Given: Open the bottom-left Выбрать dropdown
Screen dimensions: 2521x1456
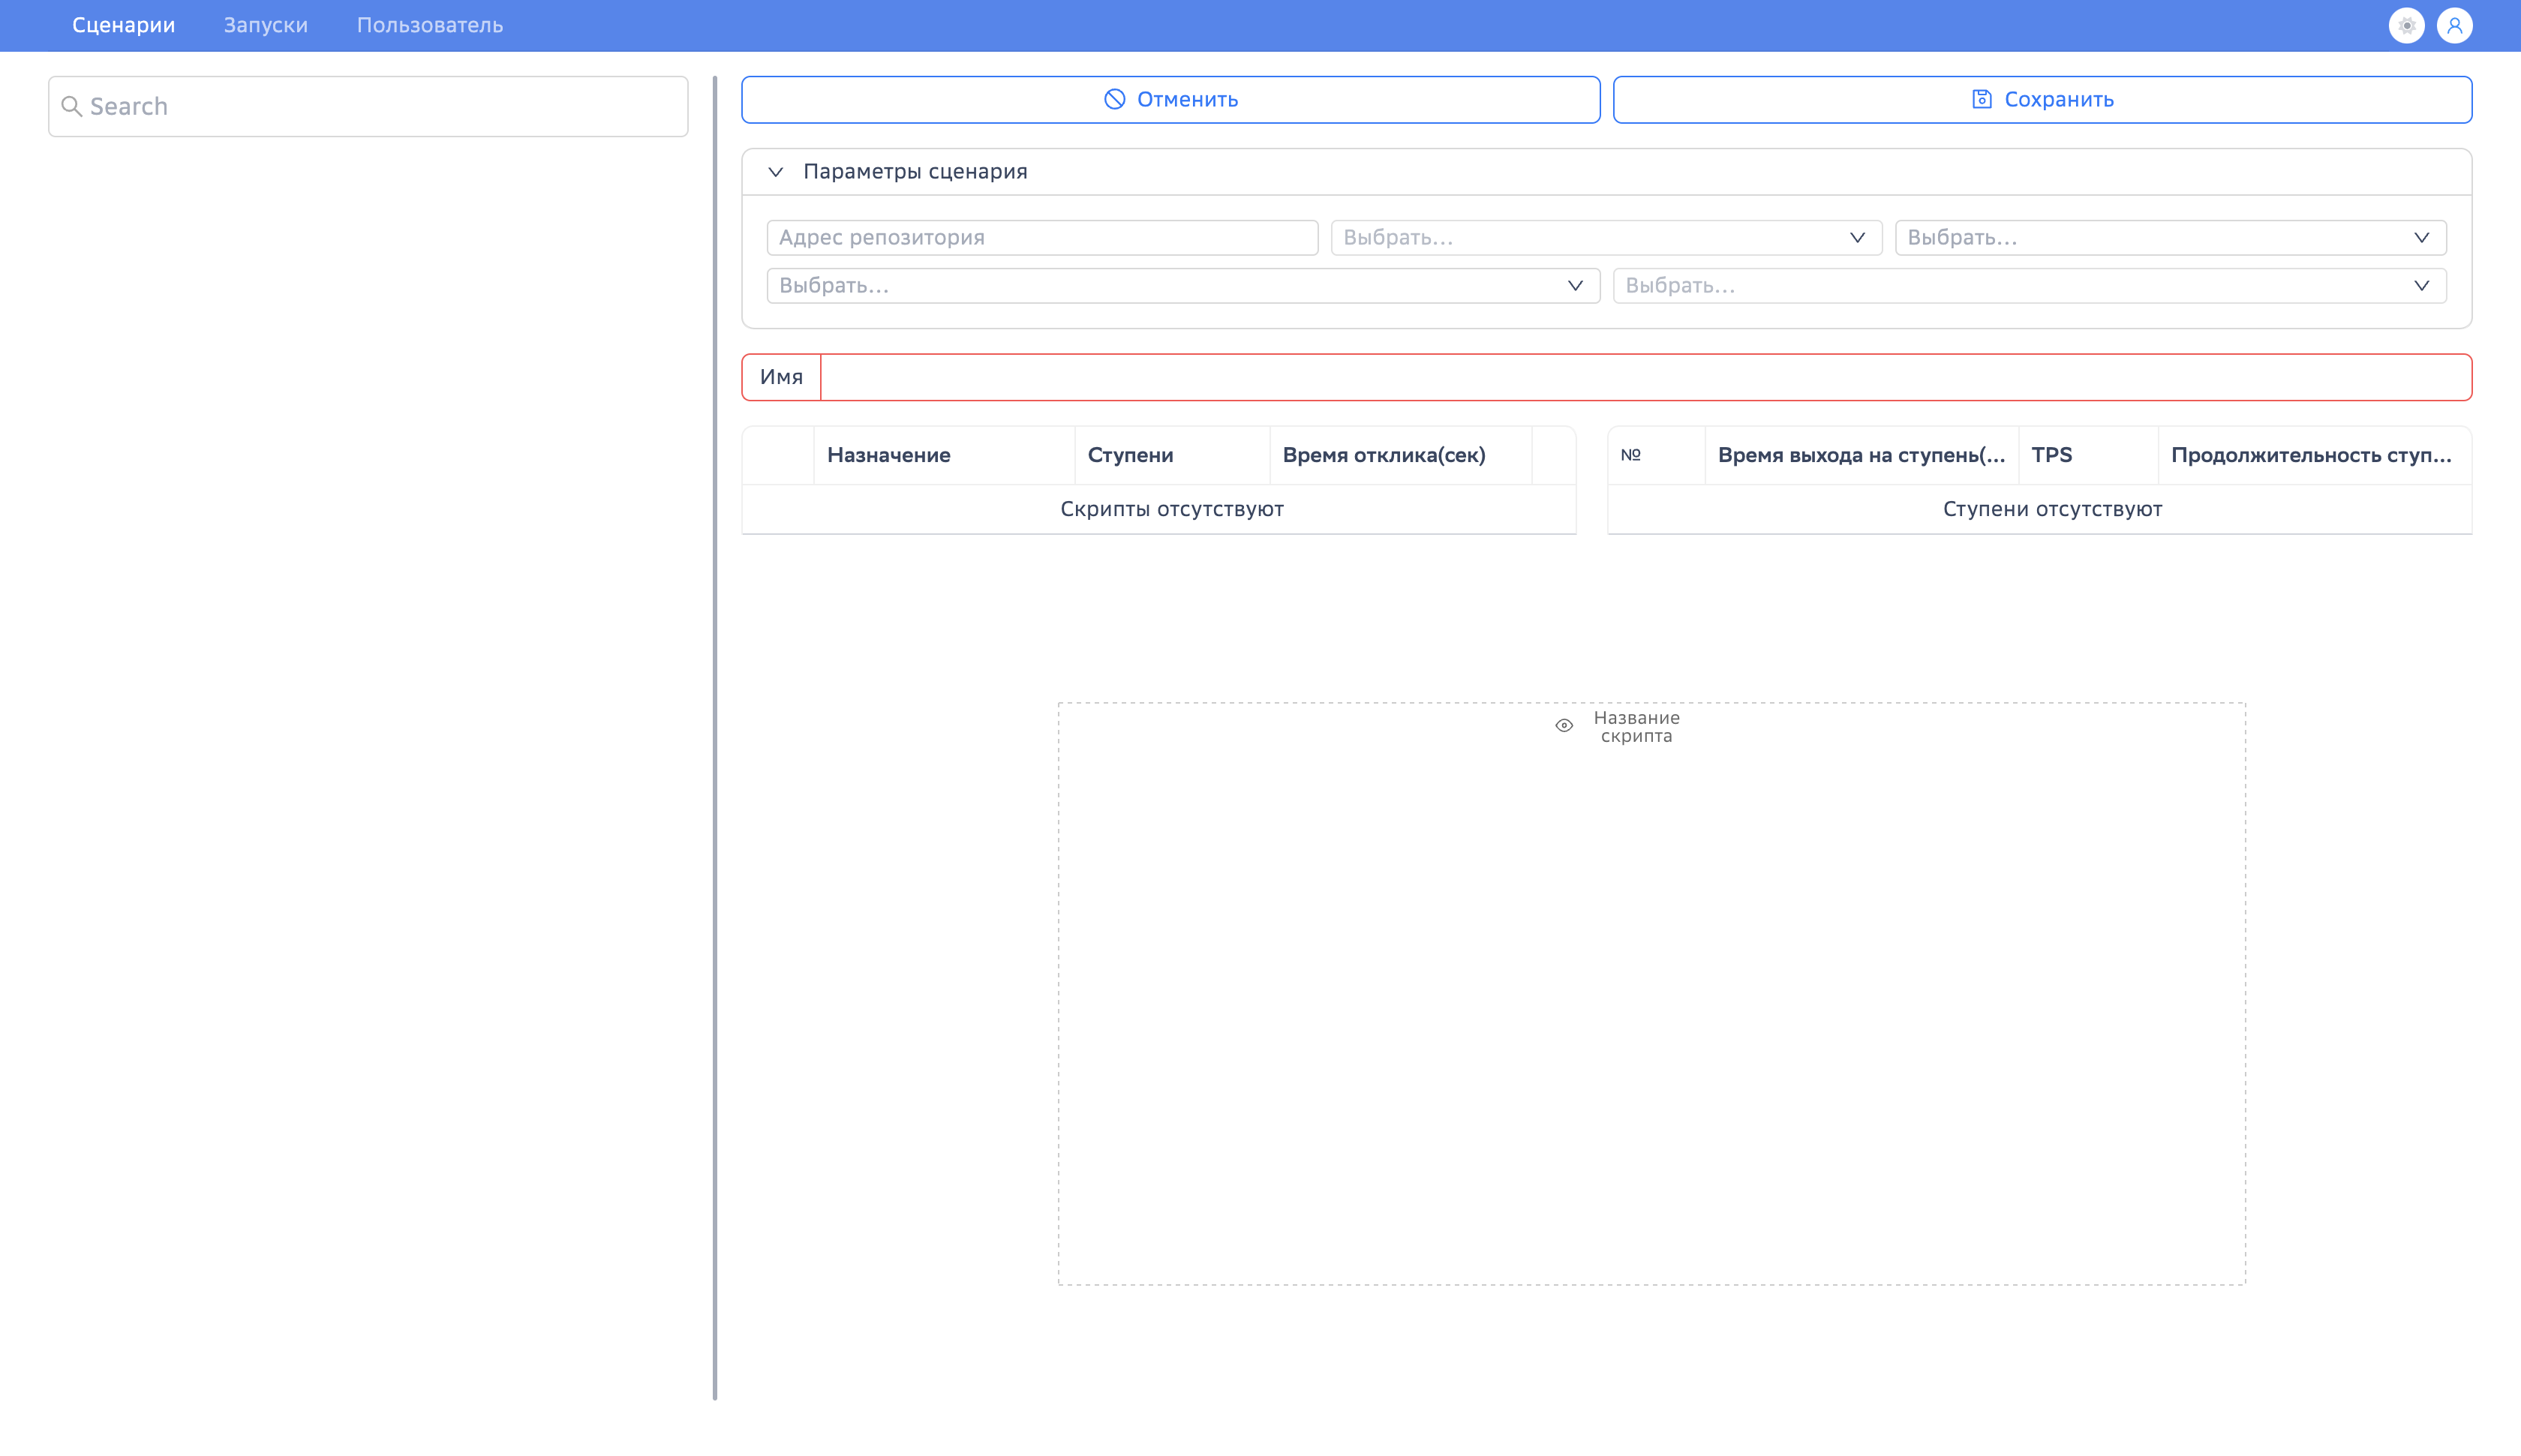Looking at the screenshot, I should (x=1182, y=286).
